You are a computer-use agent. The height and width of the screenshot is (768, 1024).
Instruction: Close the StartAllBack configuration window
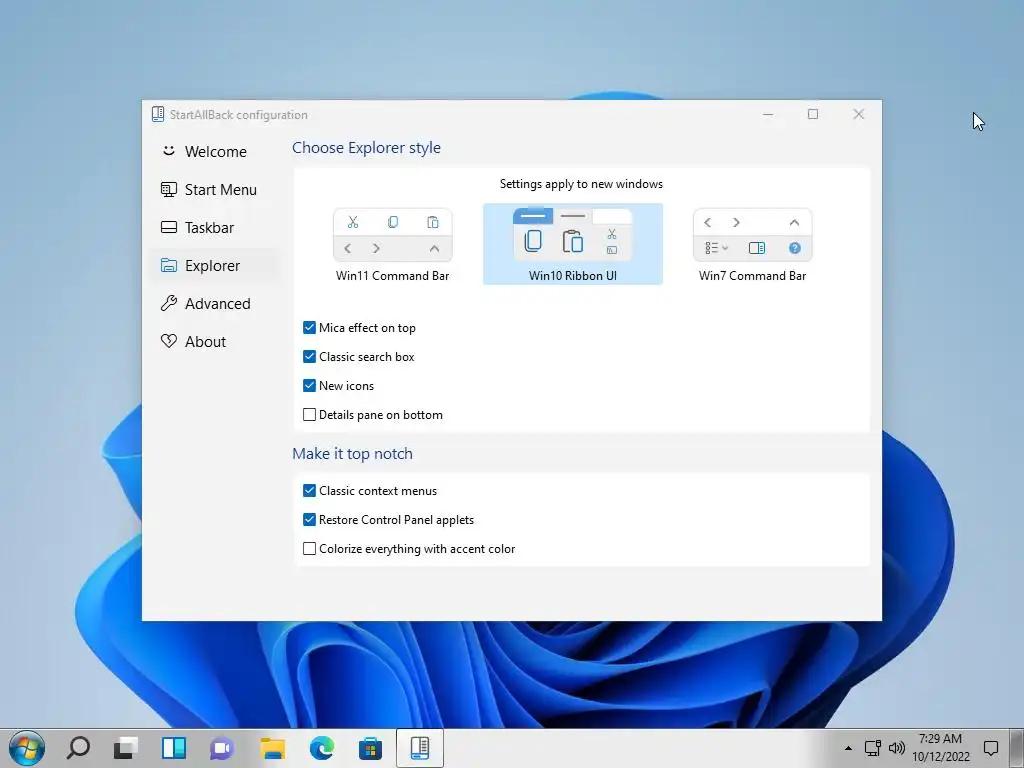859,114
